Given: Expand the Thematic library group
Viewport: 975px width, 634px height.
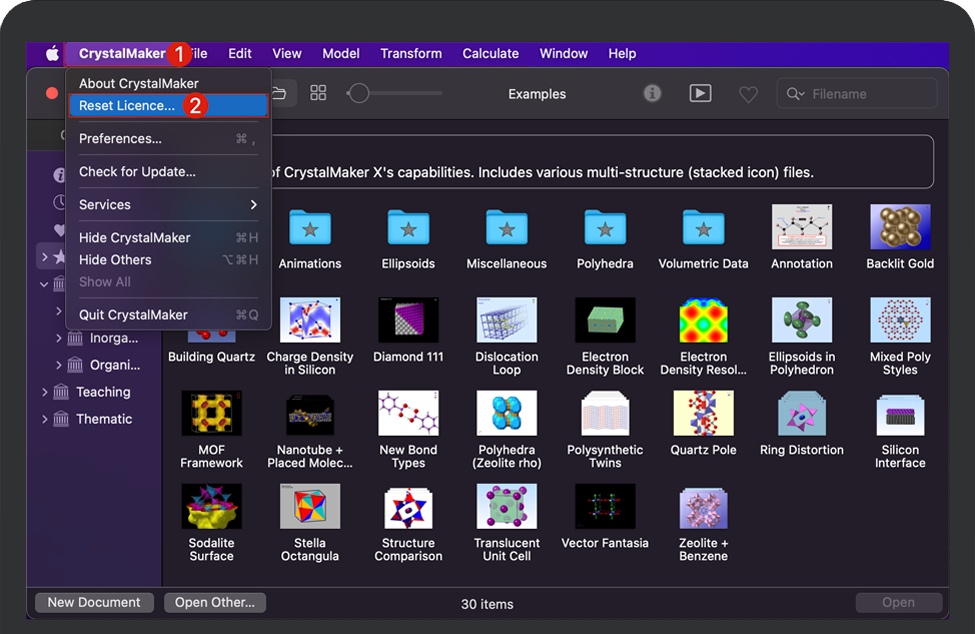Looking at the screenshot, I should pyautogui.click(x=44, y=419).
